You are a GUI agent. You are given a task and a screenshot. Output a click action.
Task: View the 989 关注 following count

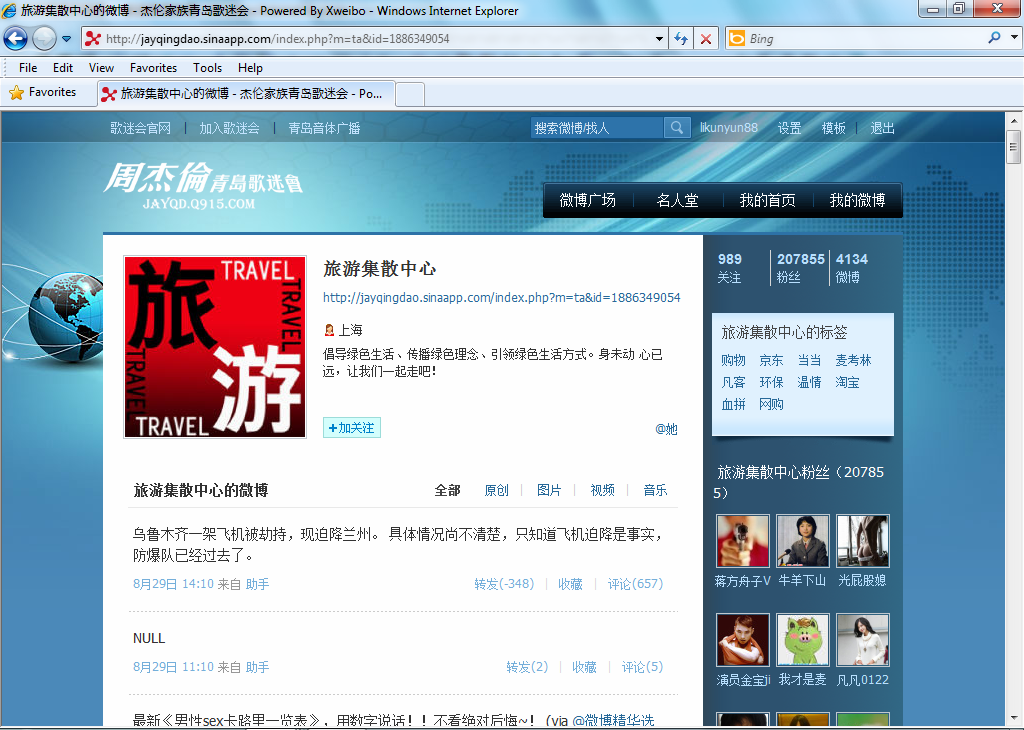729,268
